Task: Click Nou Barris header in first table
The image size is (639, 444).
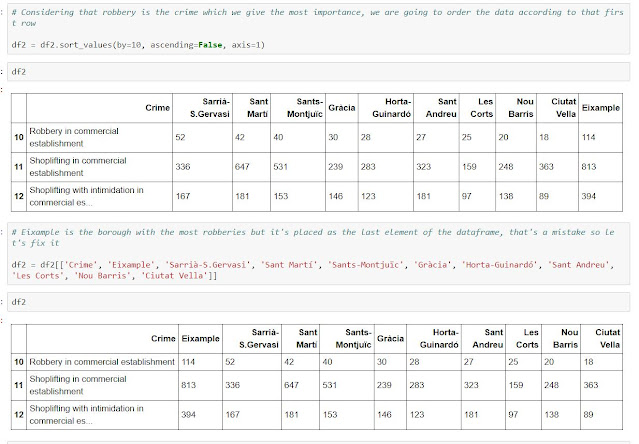Action: point(521,108)
